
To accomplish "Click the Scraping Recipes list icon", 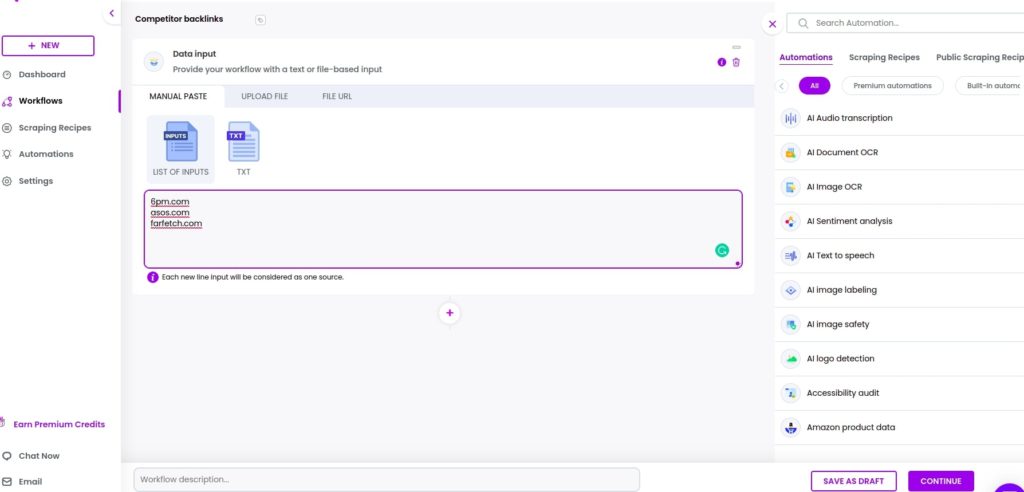I will coord(7,128).
